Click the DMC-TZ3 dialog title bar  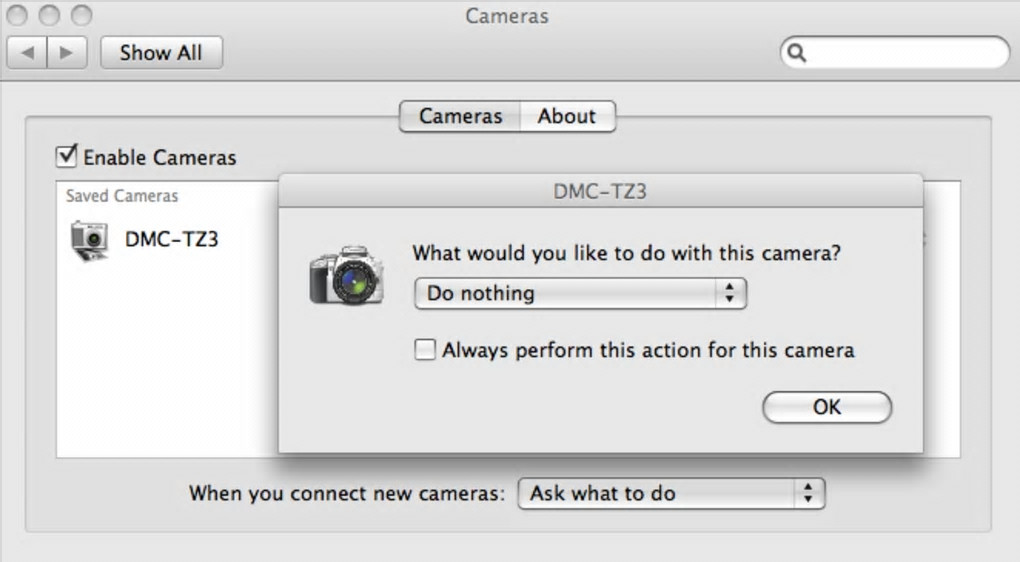tap(600, 190)
